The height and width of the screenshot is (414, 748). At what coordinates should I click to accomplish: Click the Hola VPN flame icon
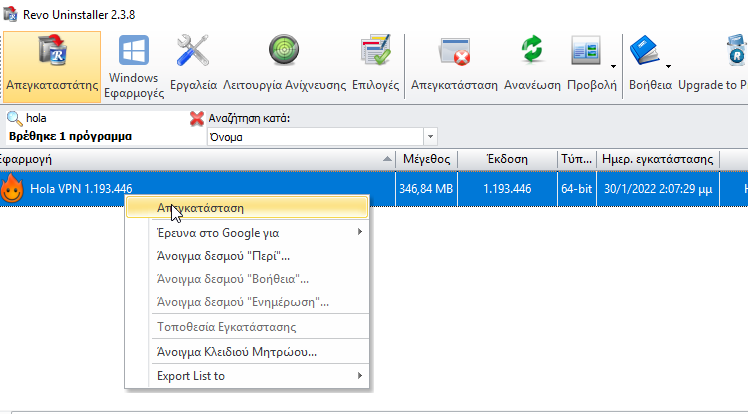pyautogui.click(x=12, y=189)
